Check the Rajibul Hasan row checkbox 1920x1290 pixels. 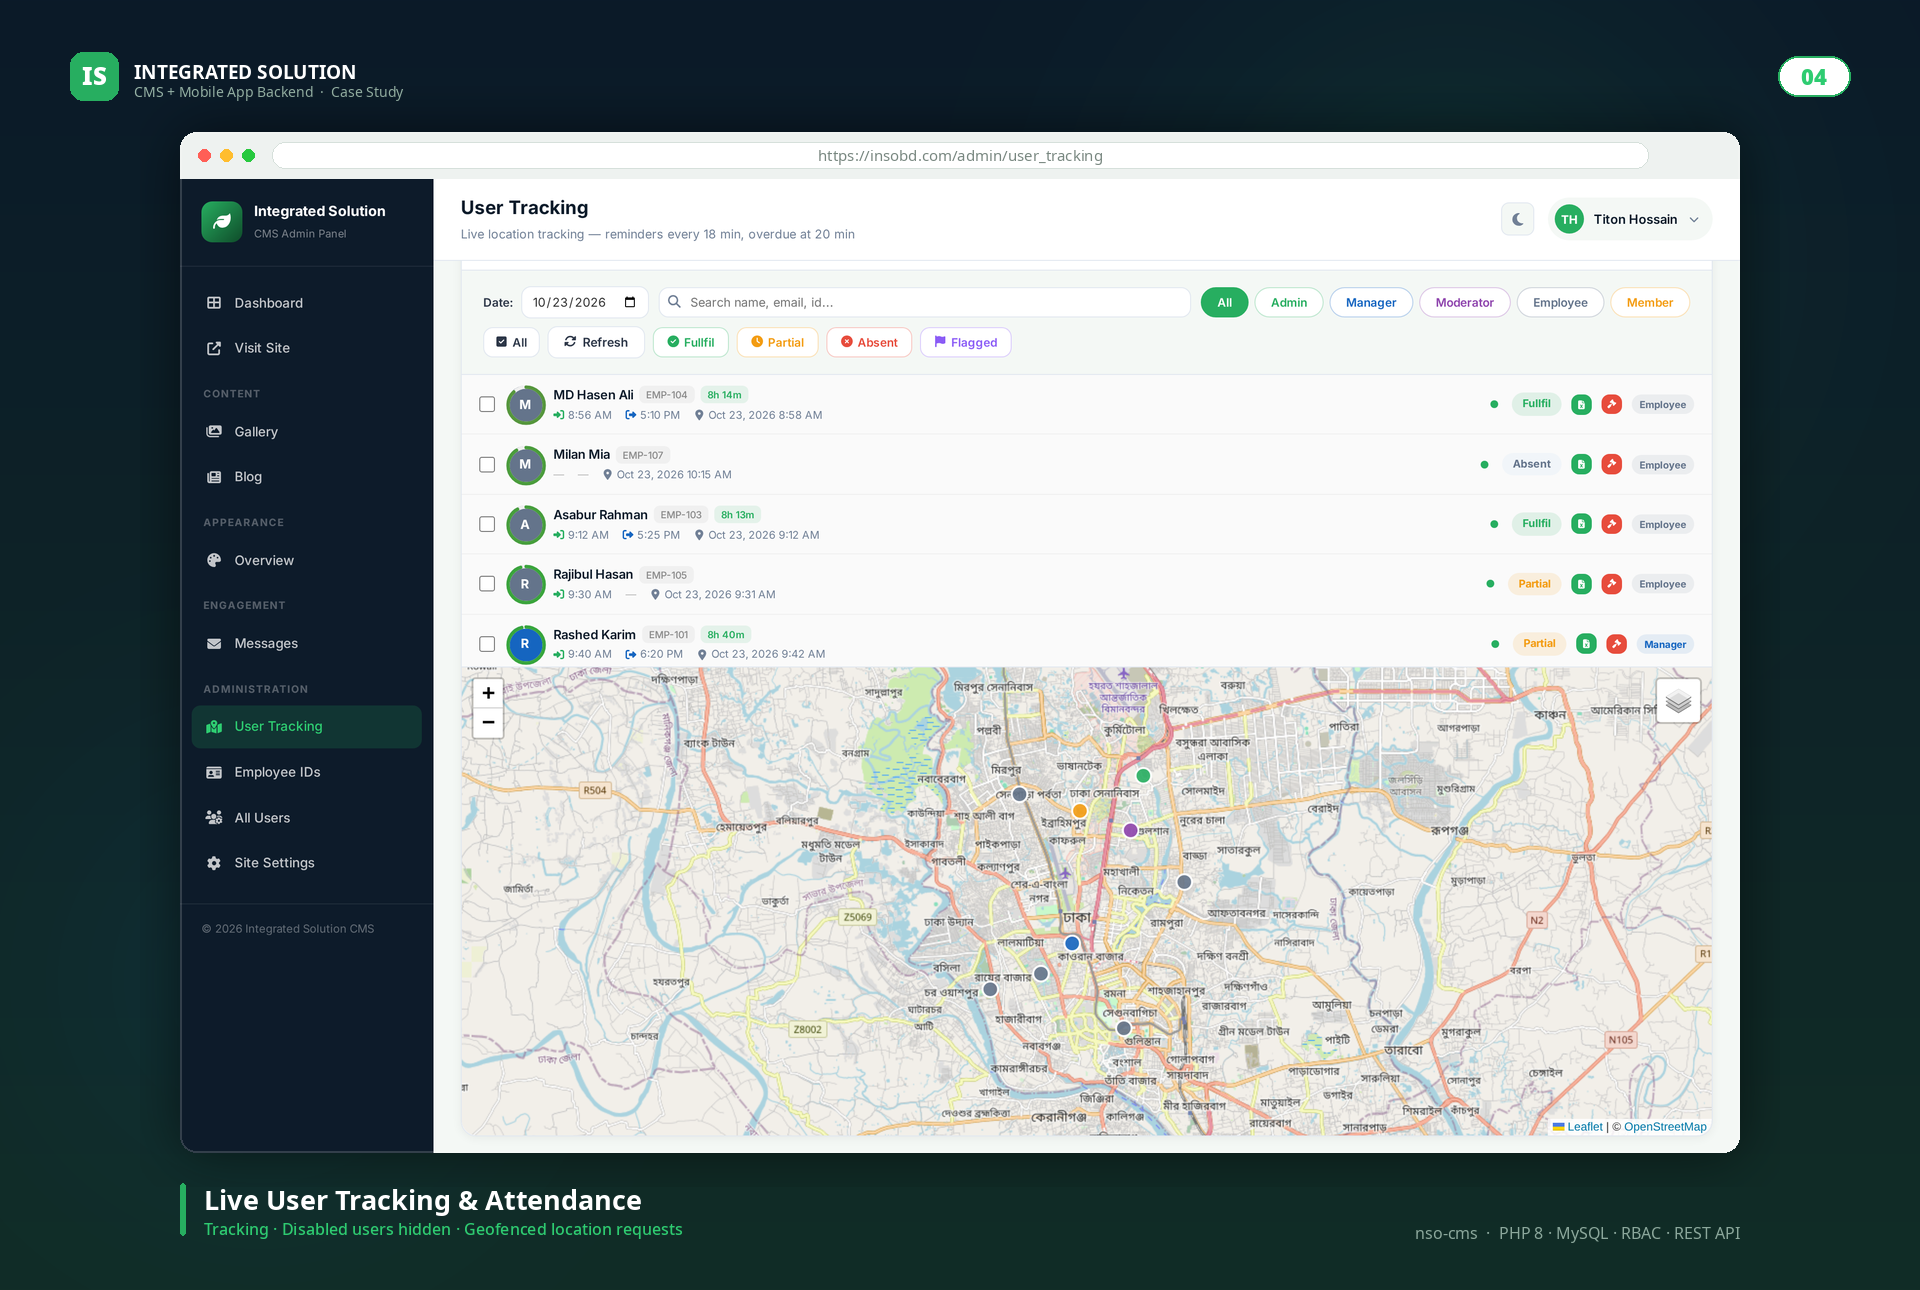487,583
